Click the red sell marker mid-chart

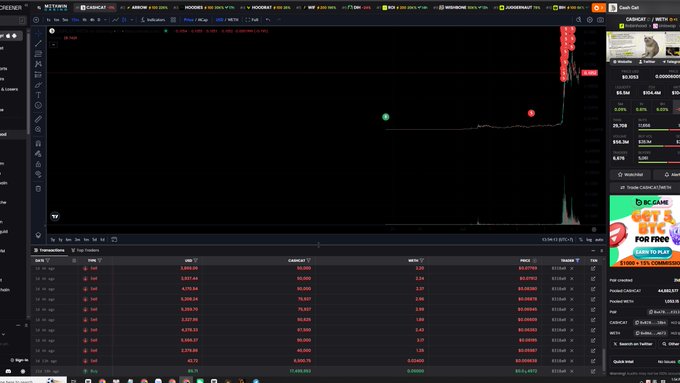(531, 113)
